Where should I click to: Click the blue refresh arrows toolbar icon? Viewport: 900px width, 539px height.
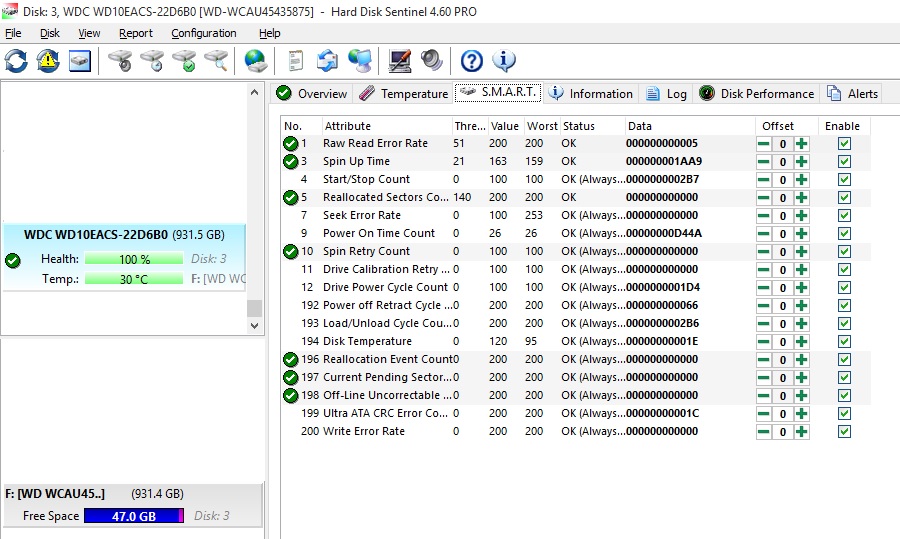[x=16, y=60]
